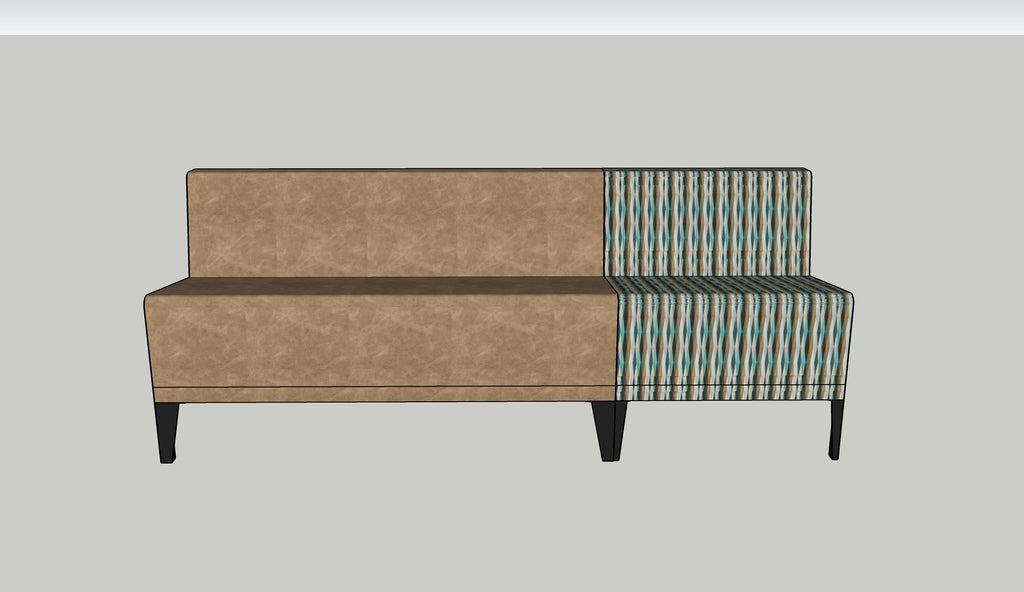This screenshot has height=592, width=1024.
Task: Click the seam between tan and patterned backrests
Action: tap(603, 222)
